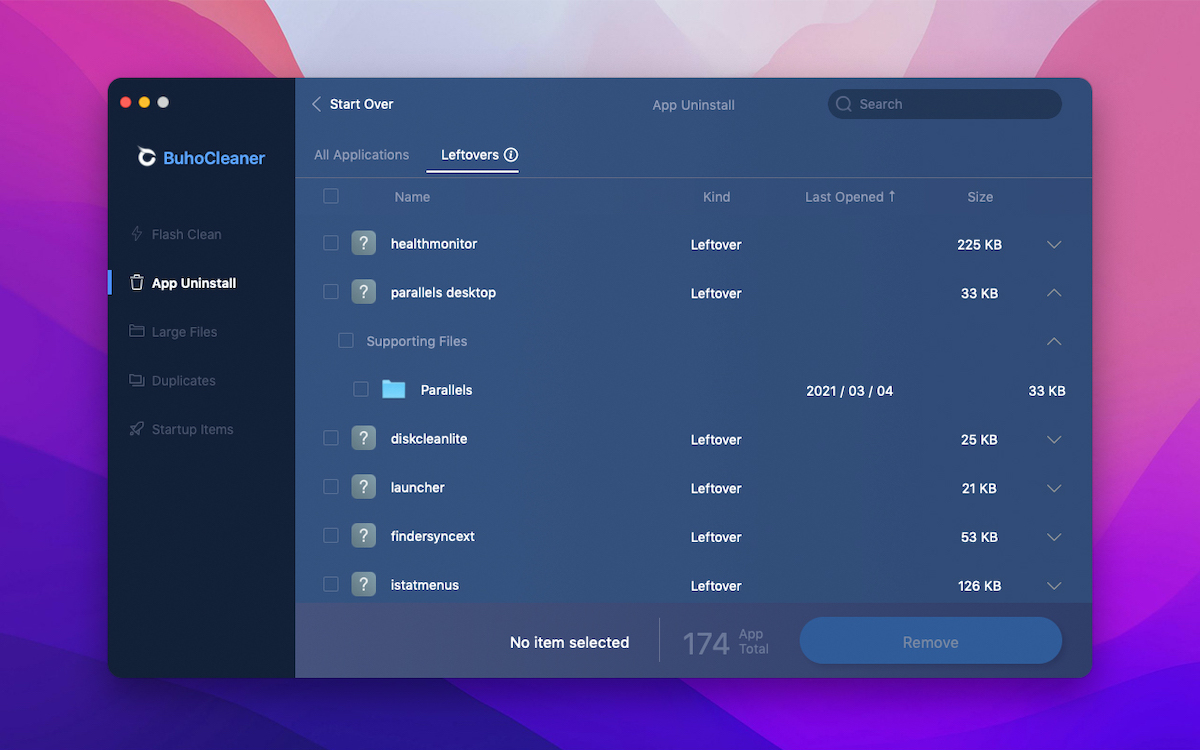This screenshot has width=1200, height=750.
Task: Check the diskcleanlite checkbox
Action: point(331,438)
